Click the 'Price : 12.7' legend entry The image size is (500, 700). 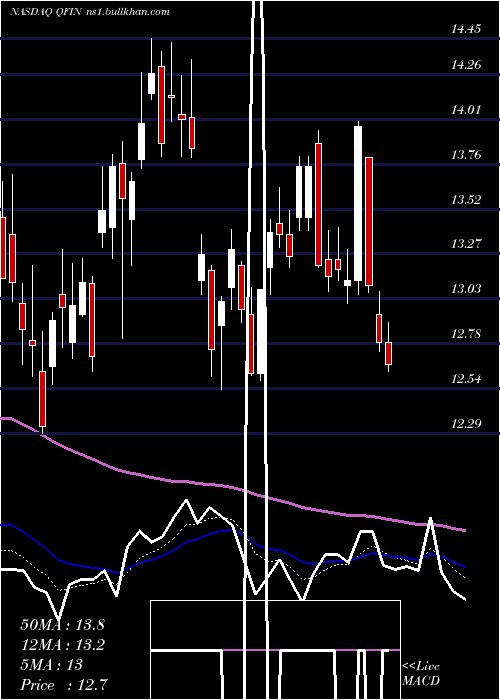point(63,685)
